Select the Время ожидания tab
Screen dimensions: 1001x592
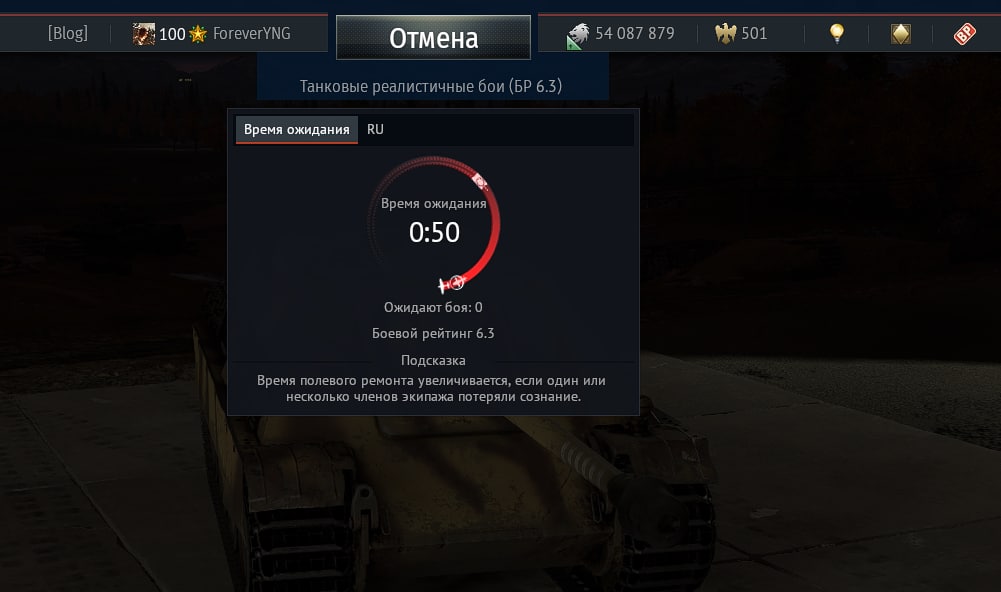(297, 130)
